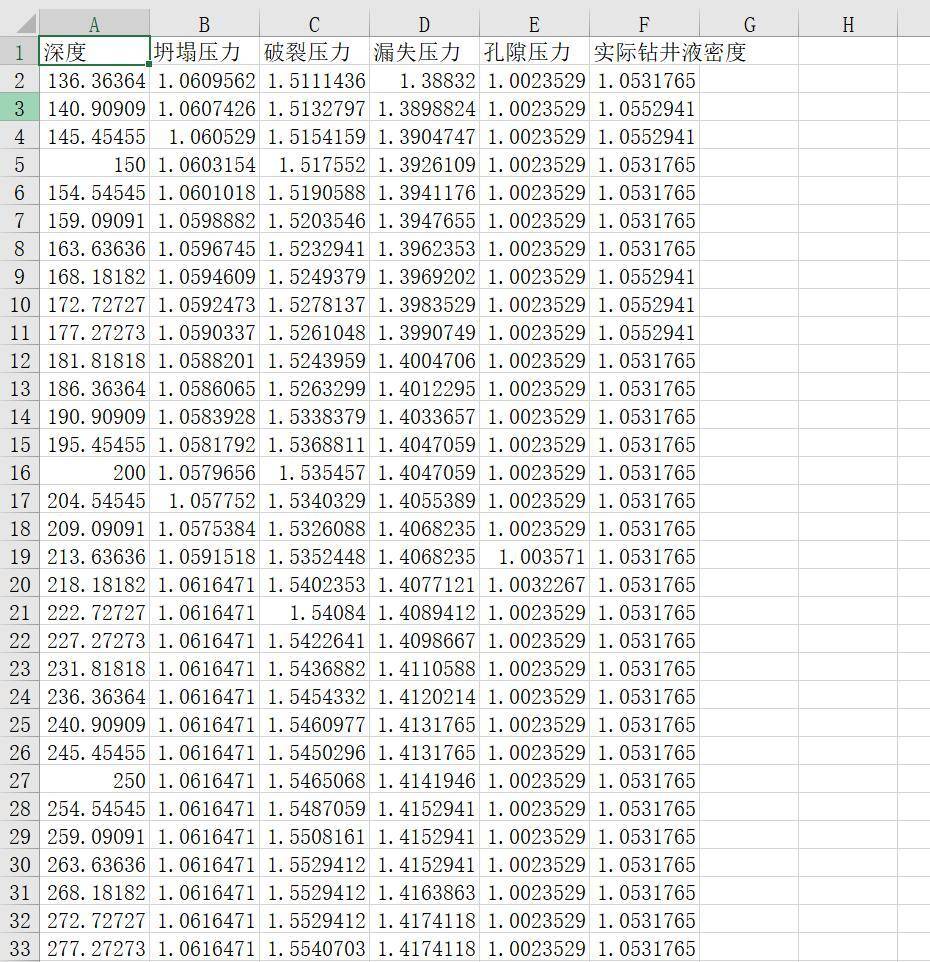
Task: Select column D header
Action: pos(424,23)
